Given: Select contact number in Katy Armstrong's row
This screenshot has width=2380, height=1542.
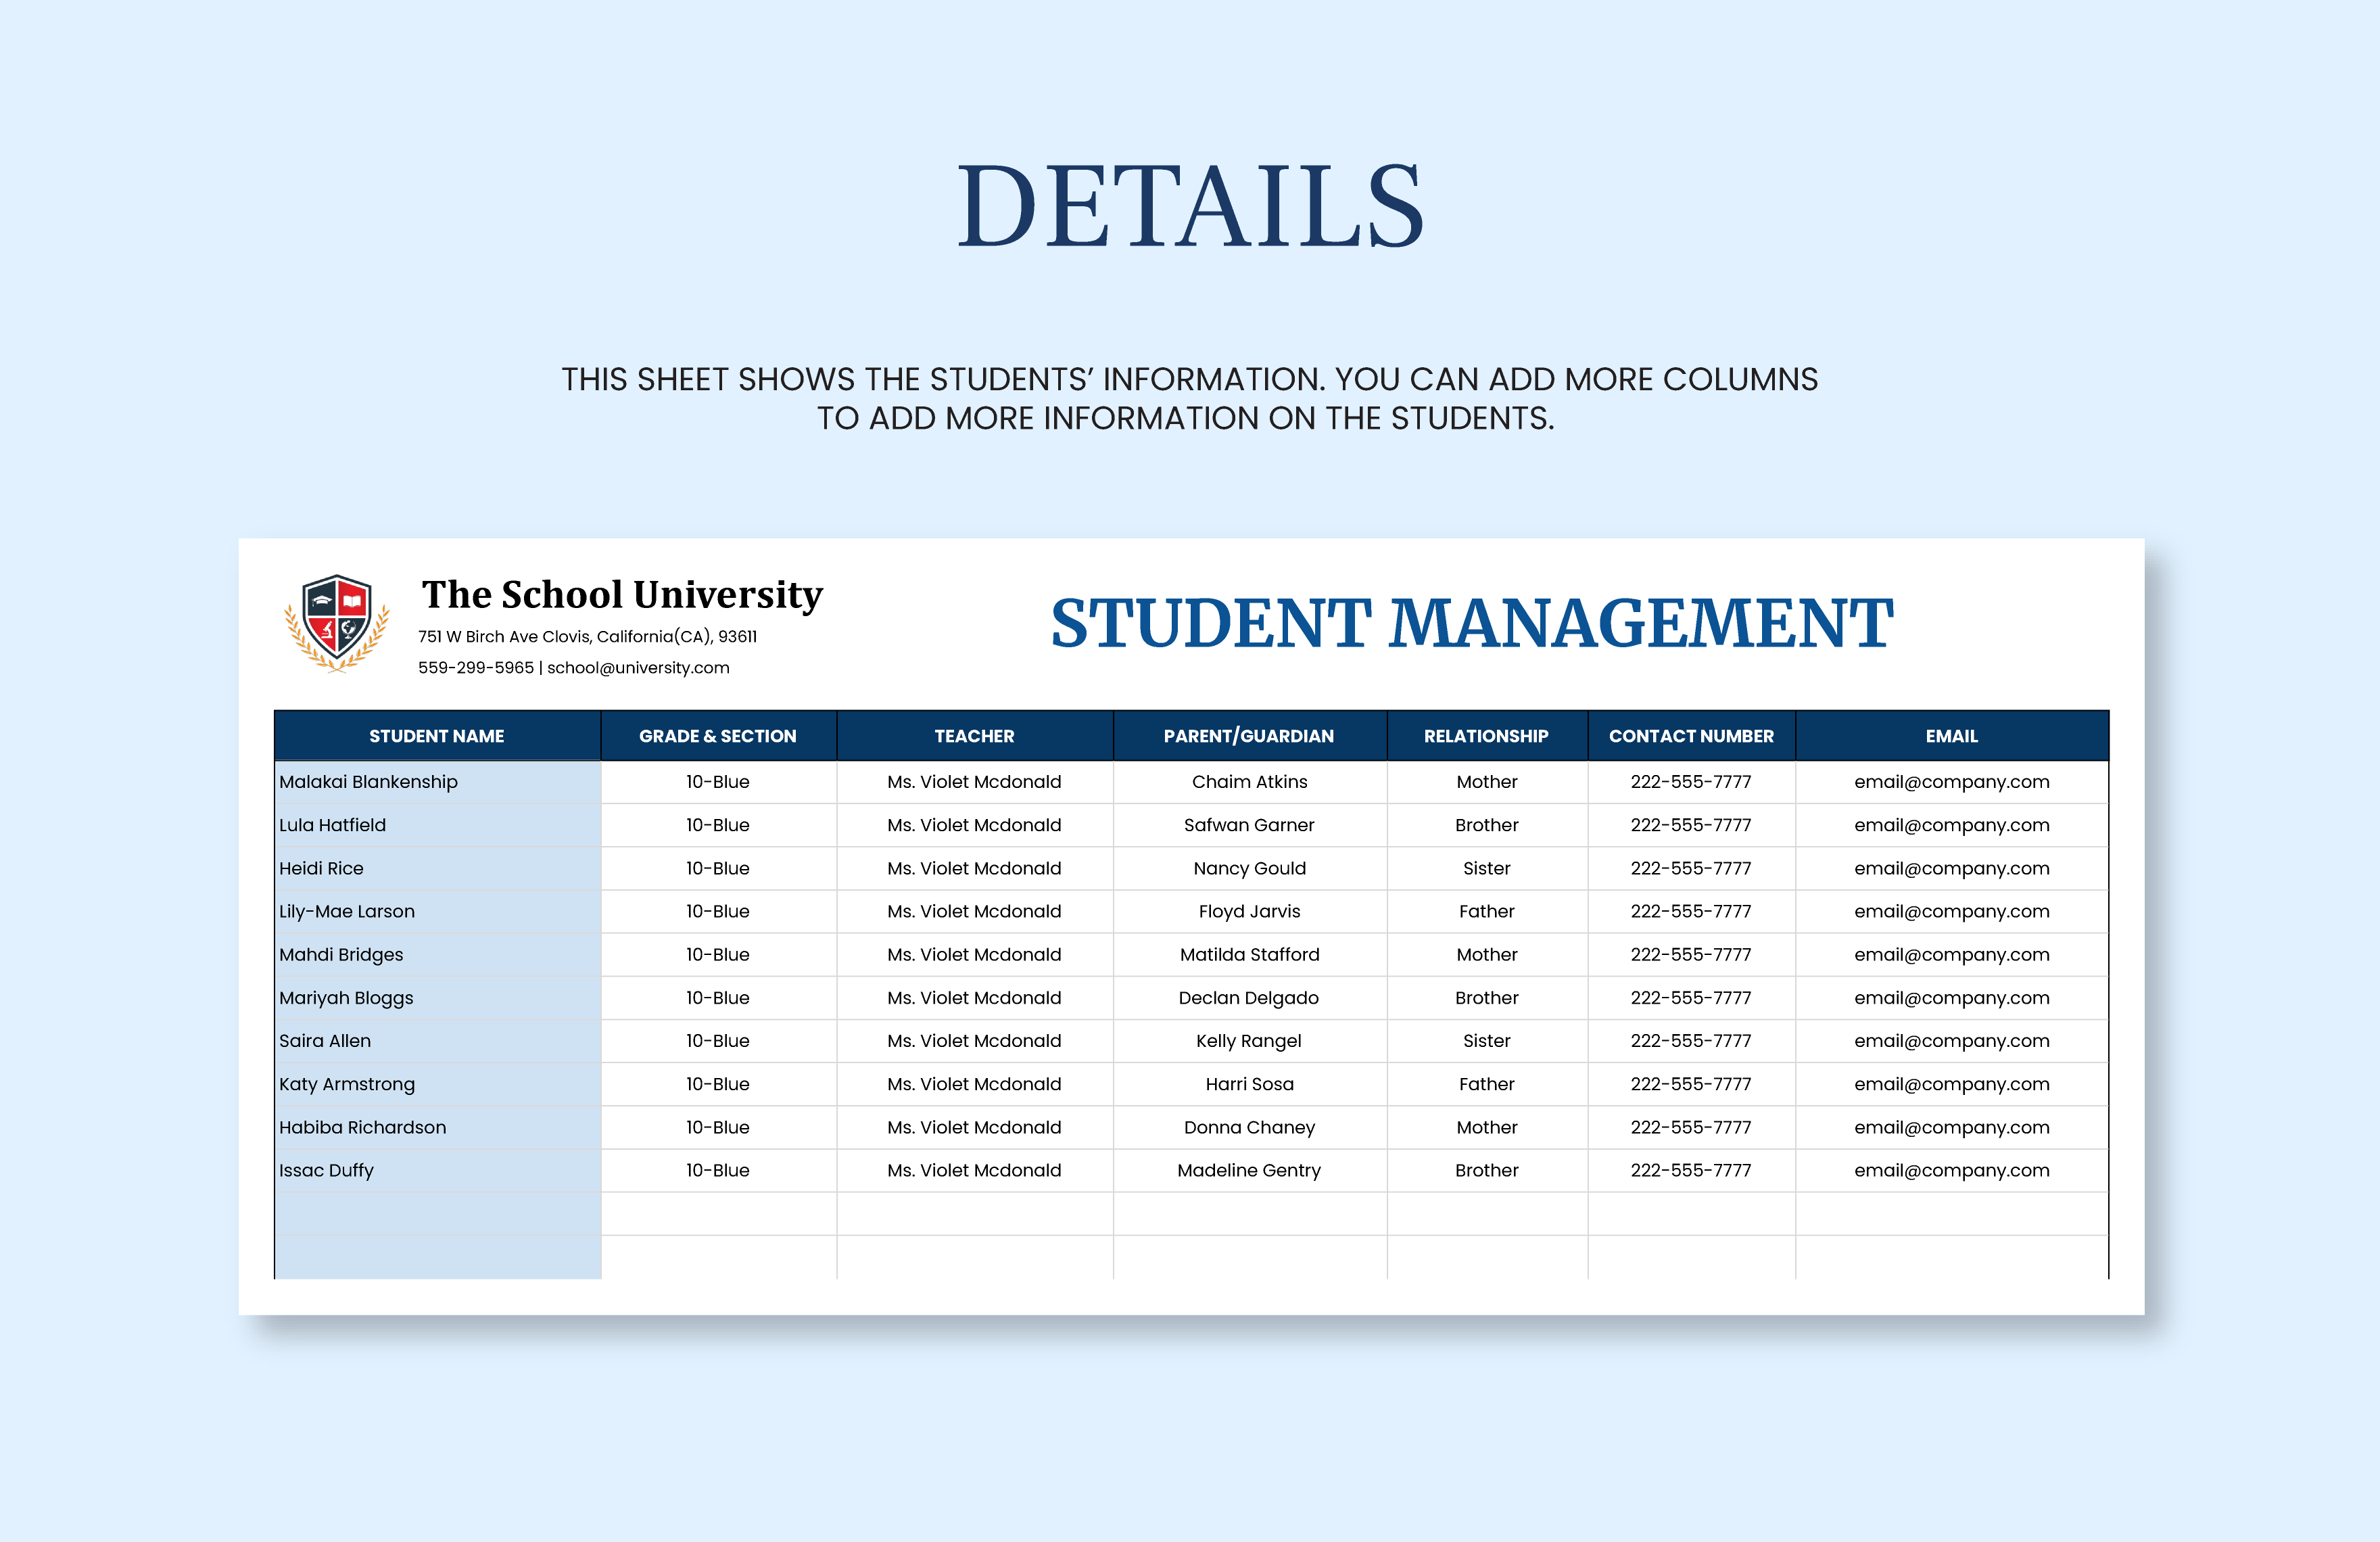Looking at the screenshot, I should pyautogui.click(x=1691, y=1083).
